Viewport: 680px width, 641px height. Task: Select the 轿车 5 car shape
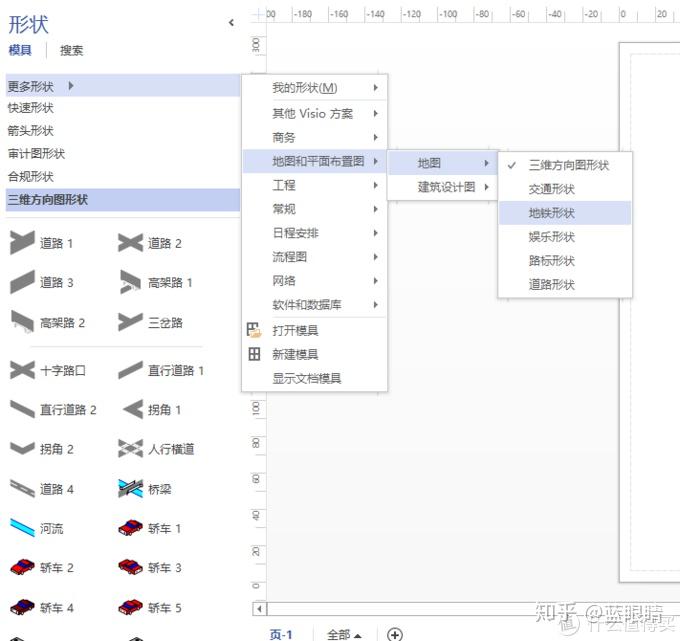pyautogui.click(x=150, y=607)
